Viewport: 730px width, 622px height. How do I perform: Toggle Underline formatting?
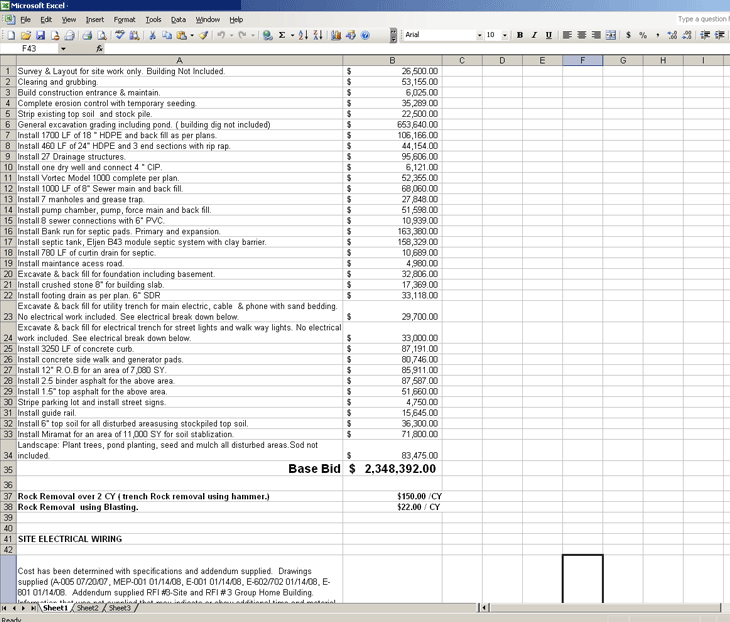tap(549, 35)
